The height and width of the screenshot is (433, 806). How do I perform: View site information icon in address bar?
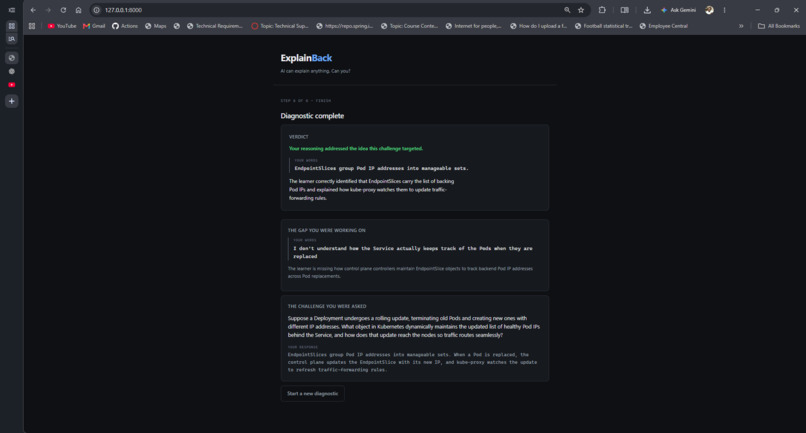point(97,10)
